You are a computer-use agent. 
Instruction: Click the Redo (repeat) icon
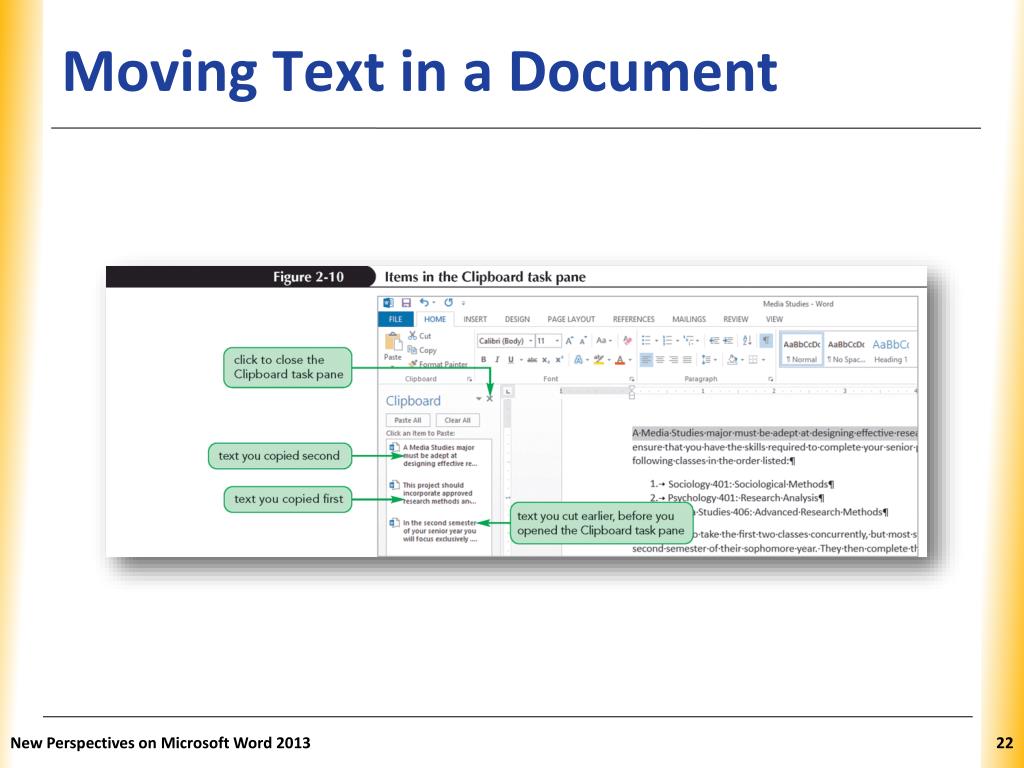[449, 303]
